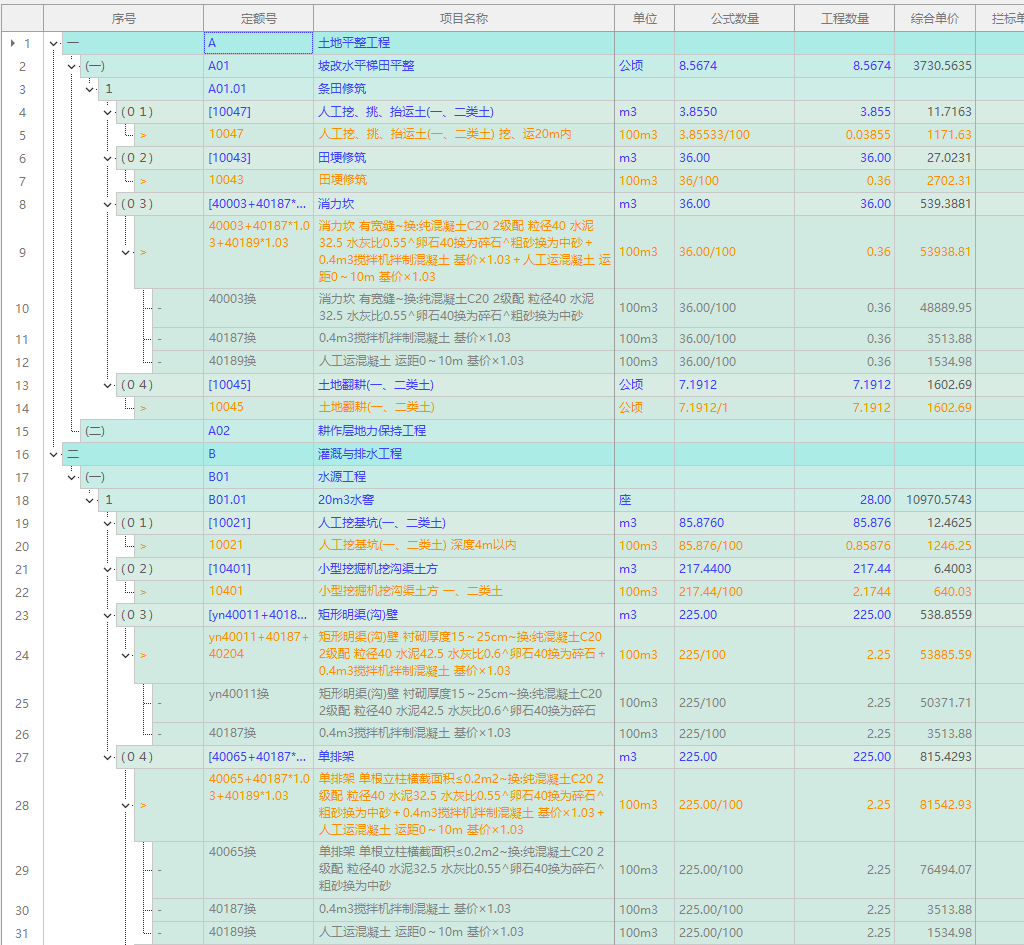Collapse row 27 (0 4) 单排架 expander
Image resolution: width=1024 pixels, height=945 pixels.
pyautogui.click(x=108, y=758)
